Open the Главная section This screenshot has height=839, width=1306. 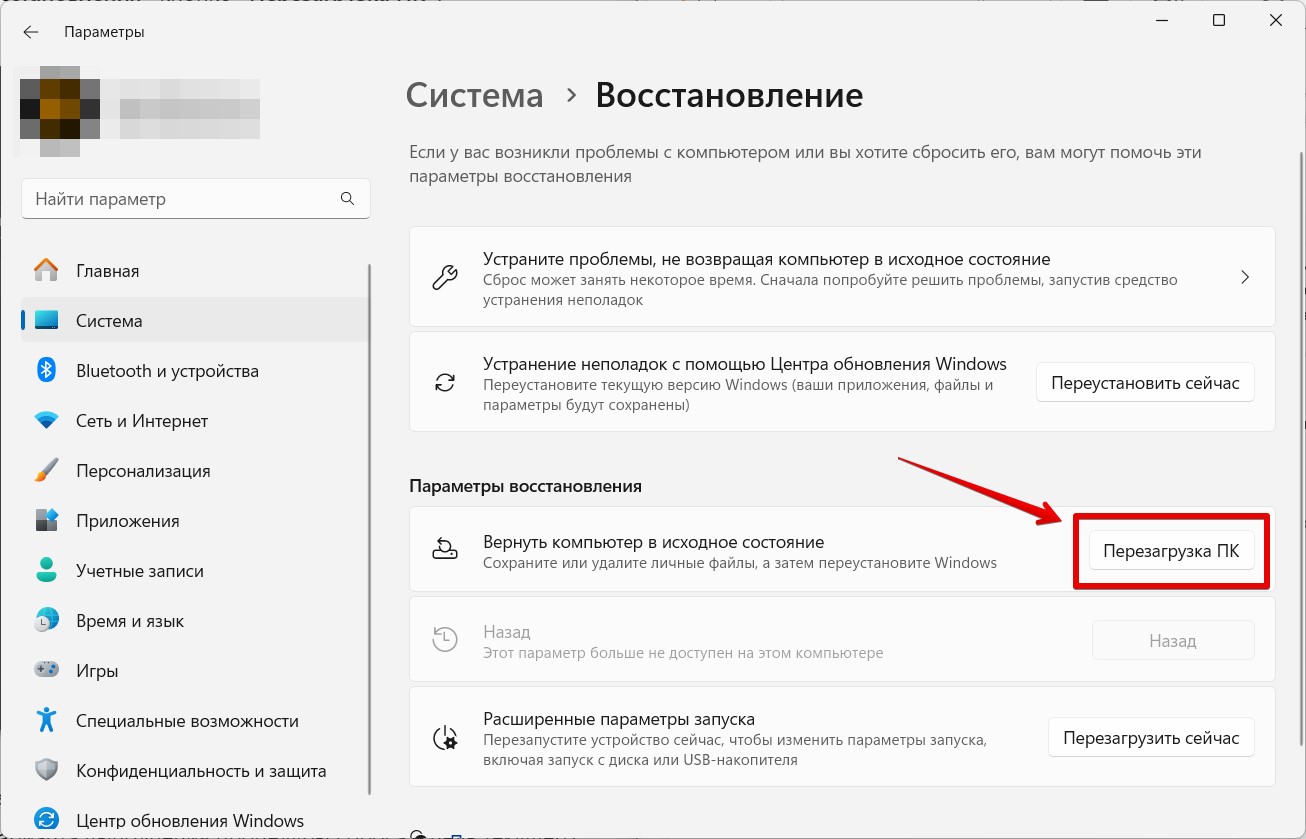(195, 271)
